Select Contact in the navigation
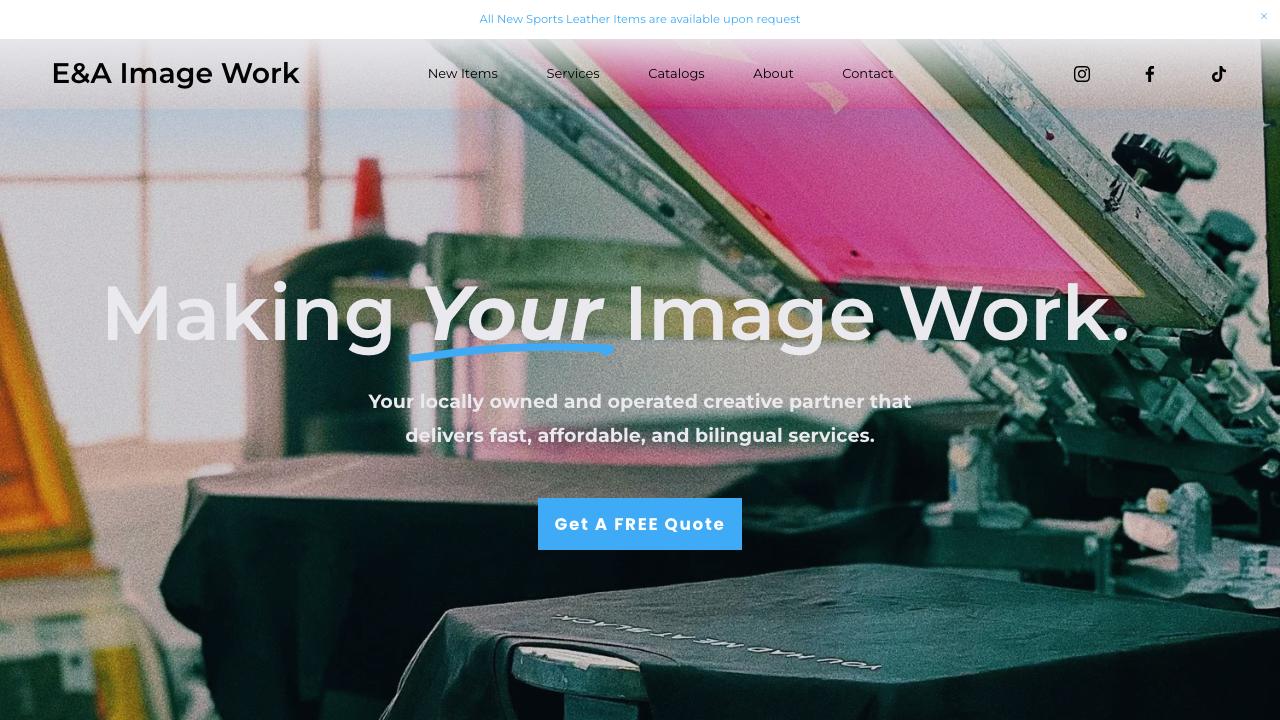Image resolution: width=1280 pixels, height=720 pixels. tap(867, 74)
